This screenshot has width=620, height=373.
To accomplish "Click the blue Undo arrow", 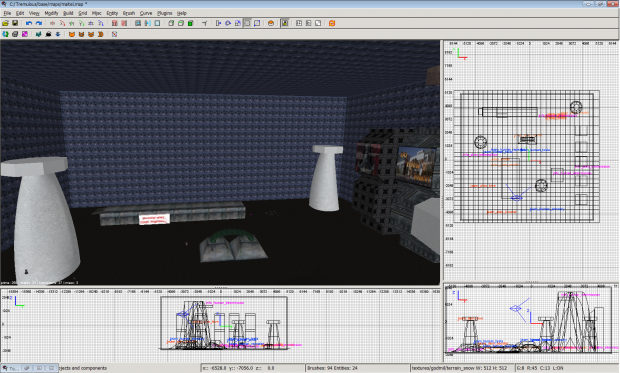I will [29, 23].
